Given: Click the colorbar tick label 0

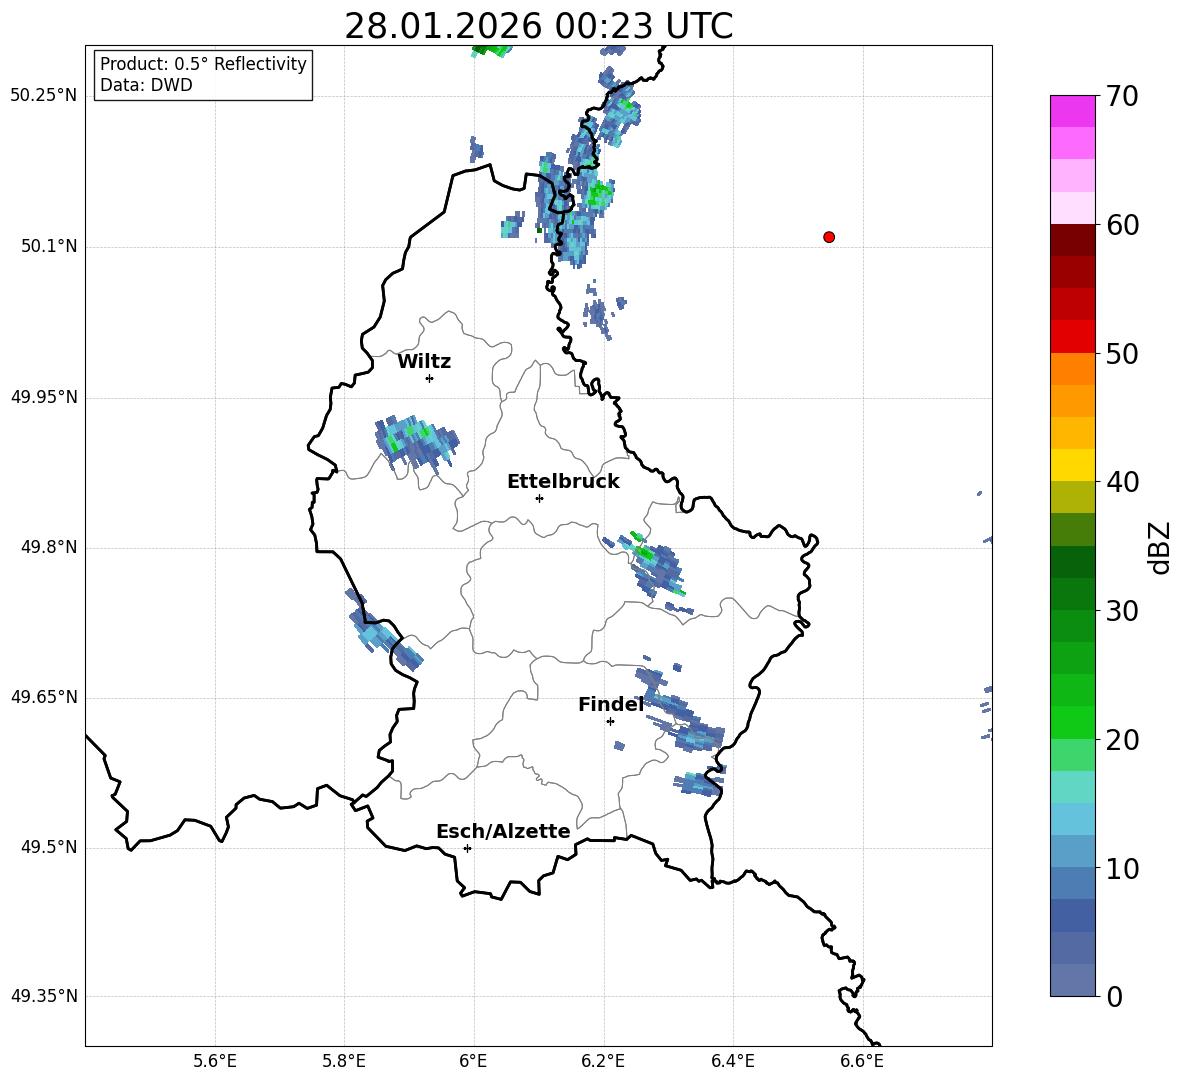Looking at the screenshot, I should 1114,996.
